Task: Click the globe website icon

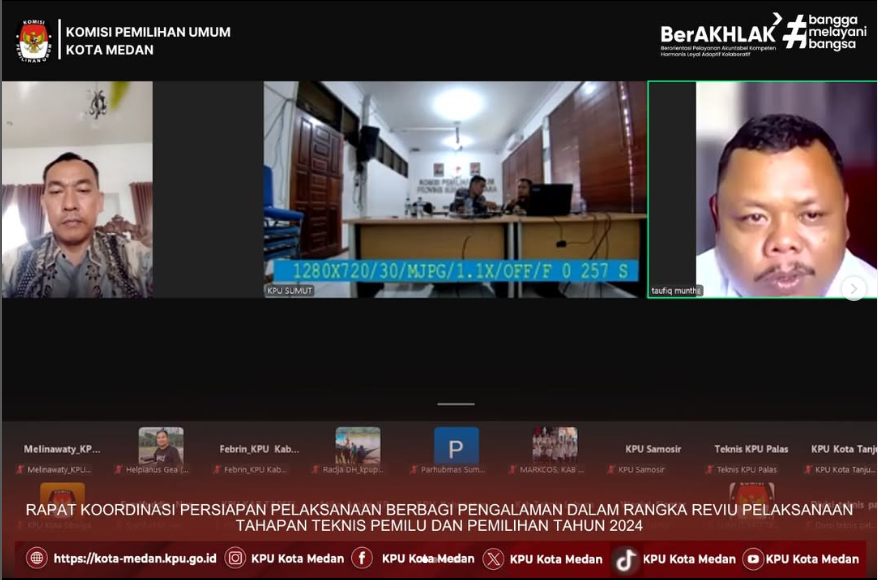Action: pos(37,558)
